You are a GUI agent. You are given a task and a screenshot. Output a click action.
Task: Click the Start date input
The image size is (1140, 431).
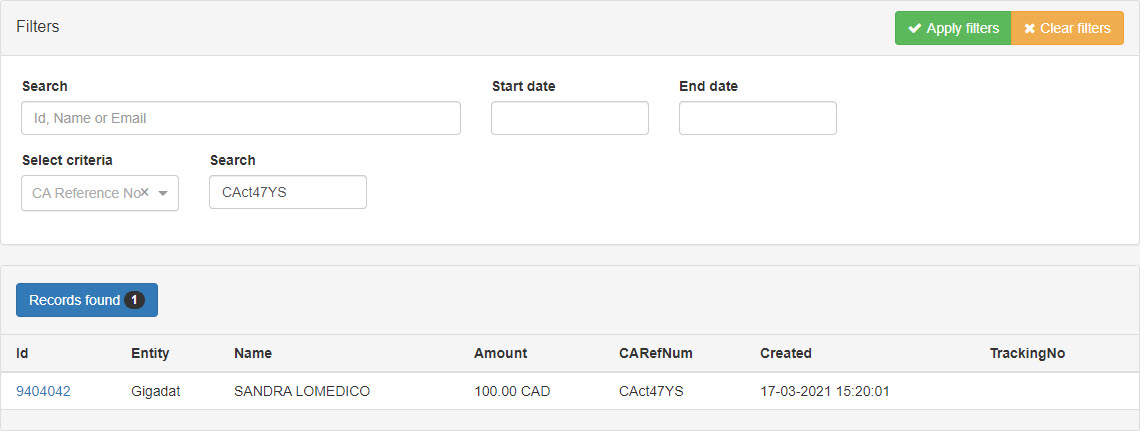coord(569,118)
